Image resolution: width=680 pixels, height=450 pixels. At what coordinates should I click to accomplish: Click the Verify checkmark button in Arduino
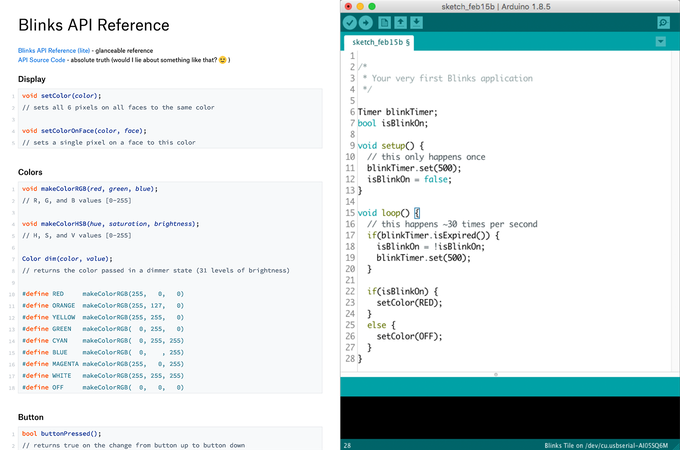pyautogui.click(x=350, y=23)
